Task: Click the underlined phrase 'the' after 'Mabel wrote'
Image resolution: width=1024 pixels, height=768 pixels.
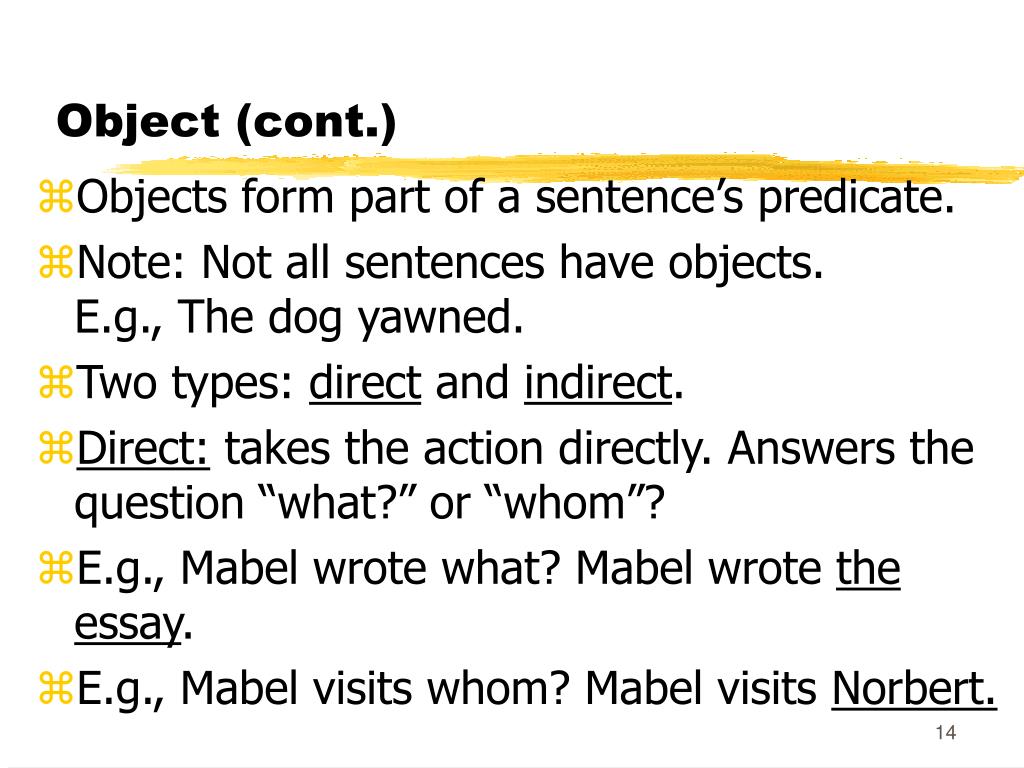Action: (868, 568)
